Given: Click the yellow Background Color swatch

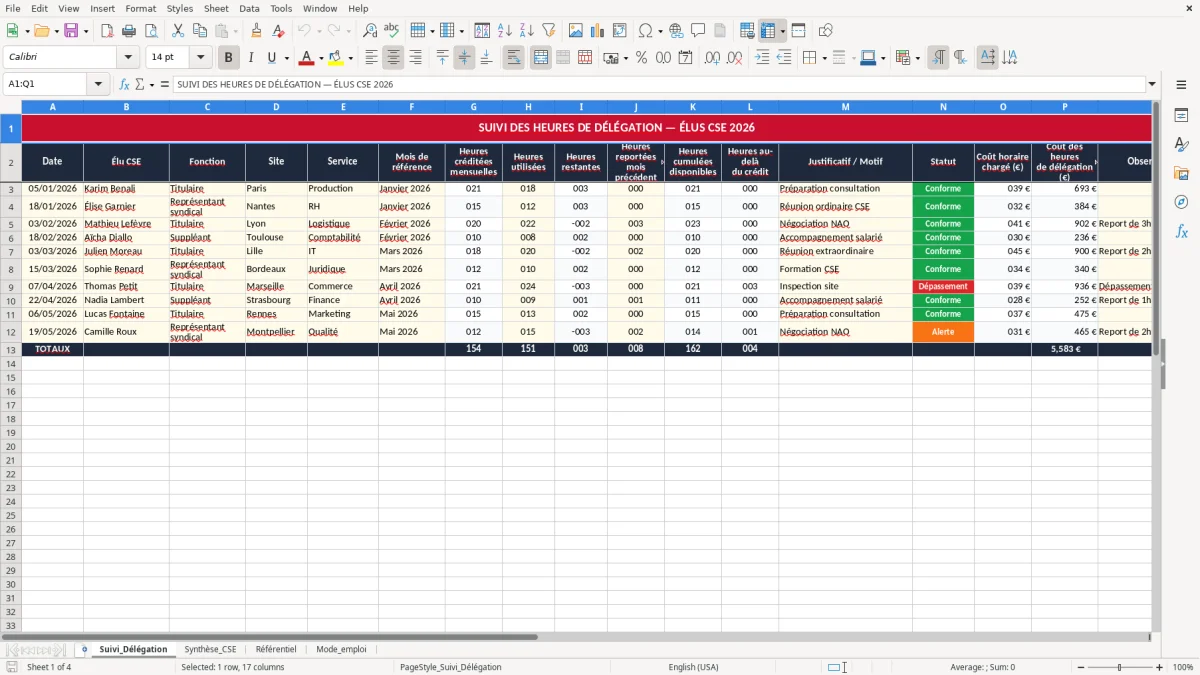Looking at the screenshot, I should (335, 58).
